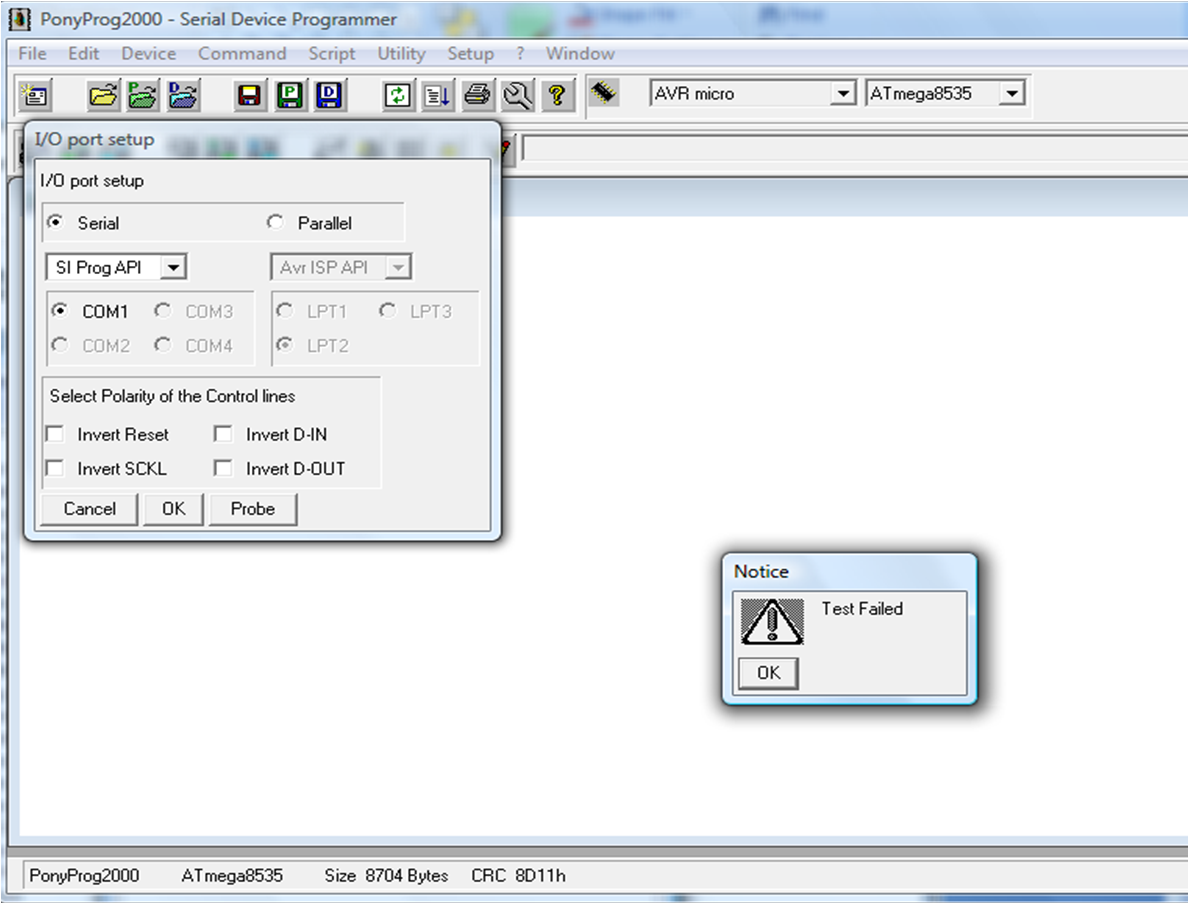
Task: Click Save Program green P floppy icon
Action: (290, 95)
